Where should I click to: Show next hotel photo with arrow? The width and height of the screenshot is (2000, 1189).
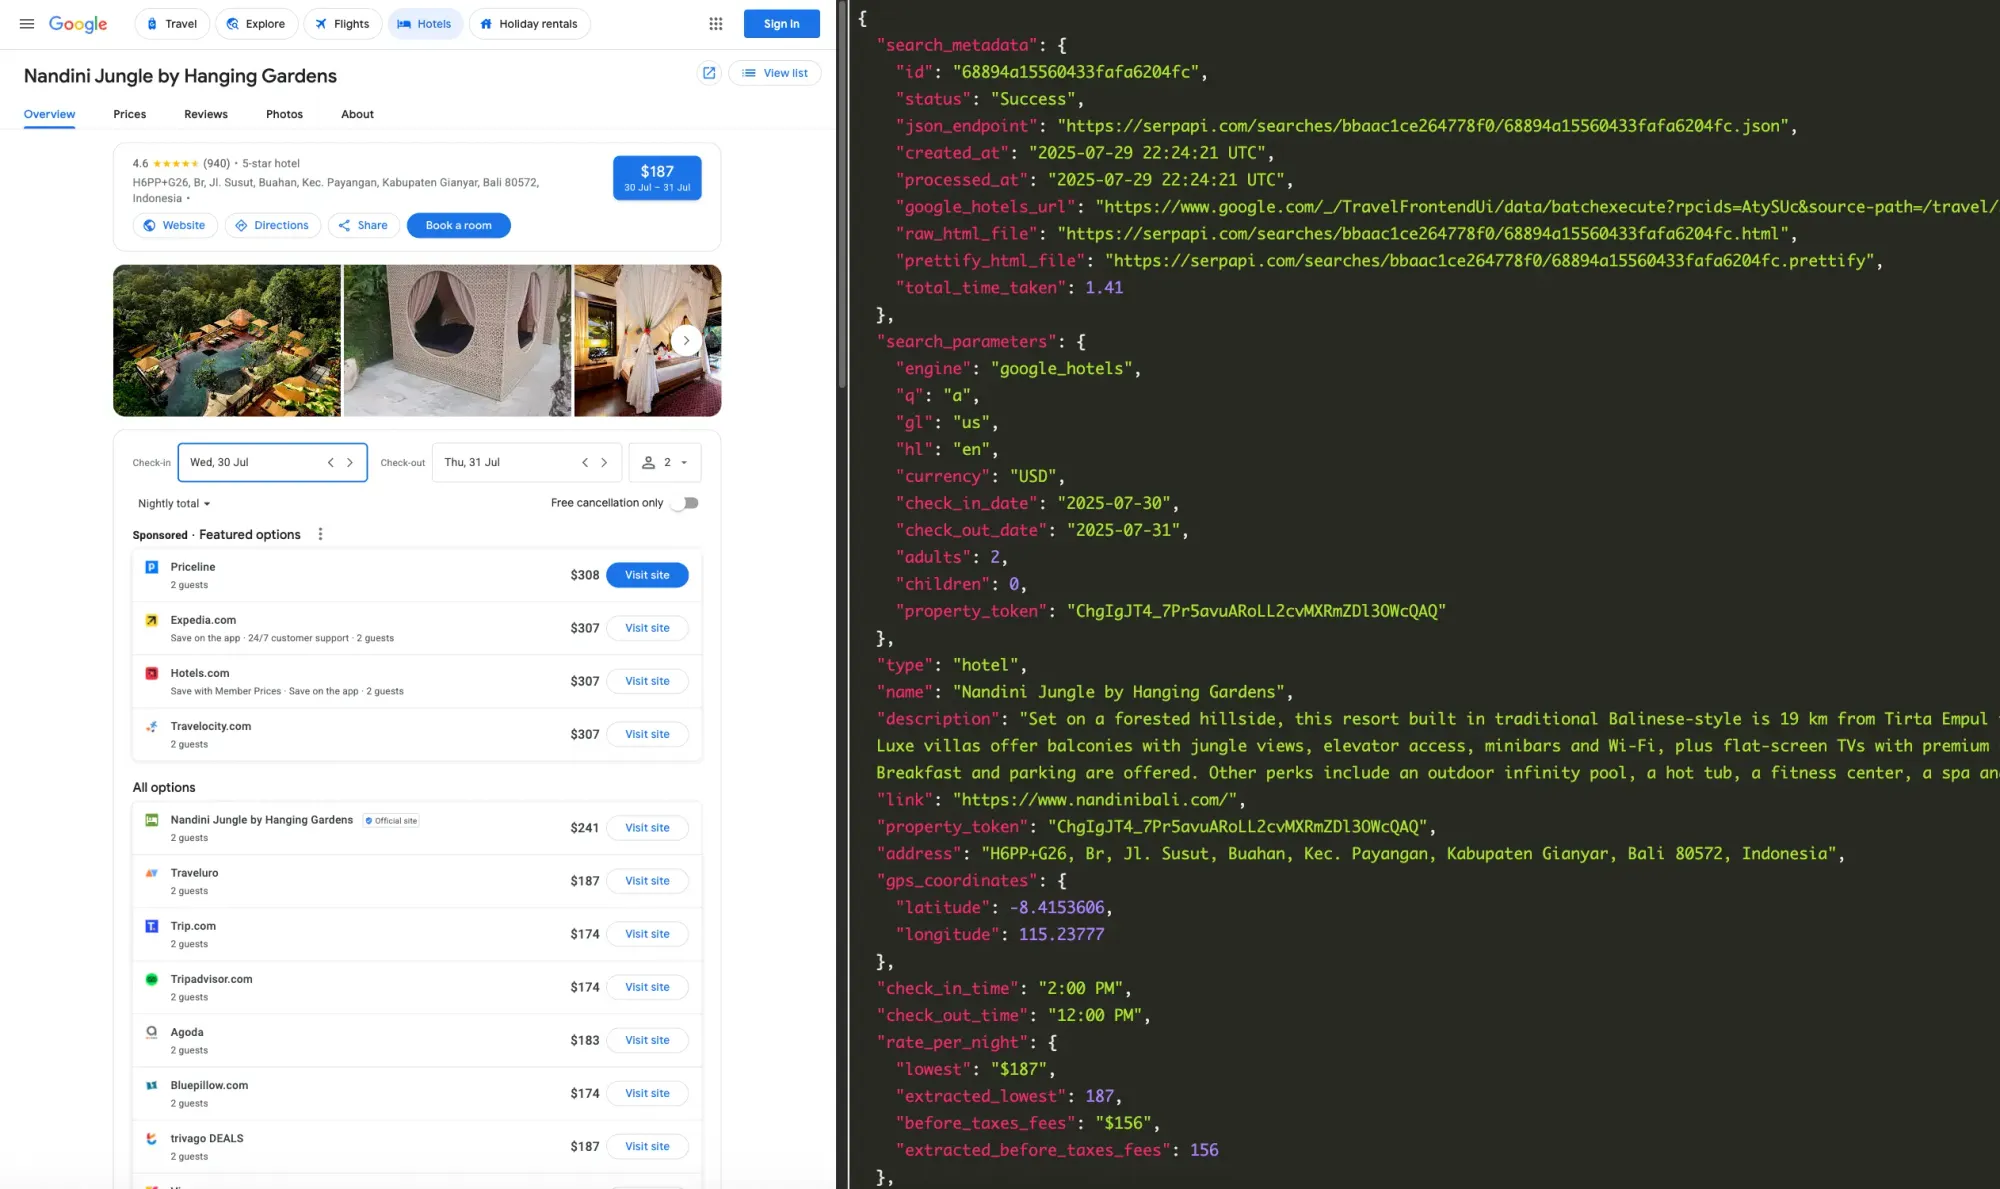pos(686,340)
